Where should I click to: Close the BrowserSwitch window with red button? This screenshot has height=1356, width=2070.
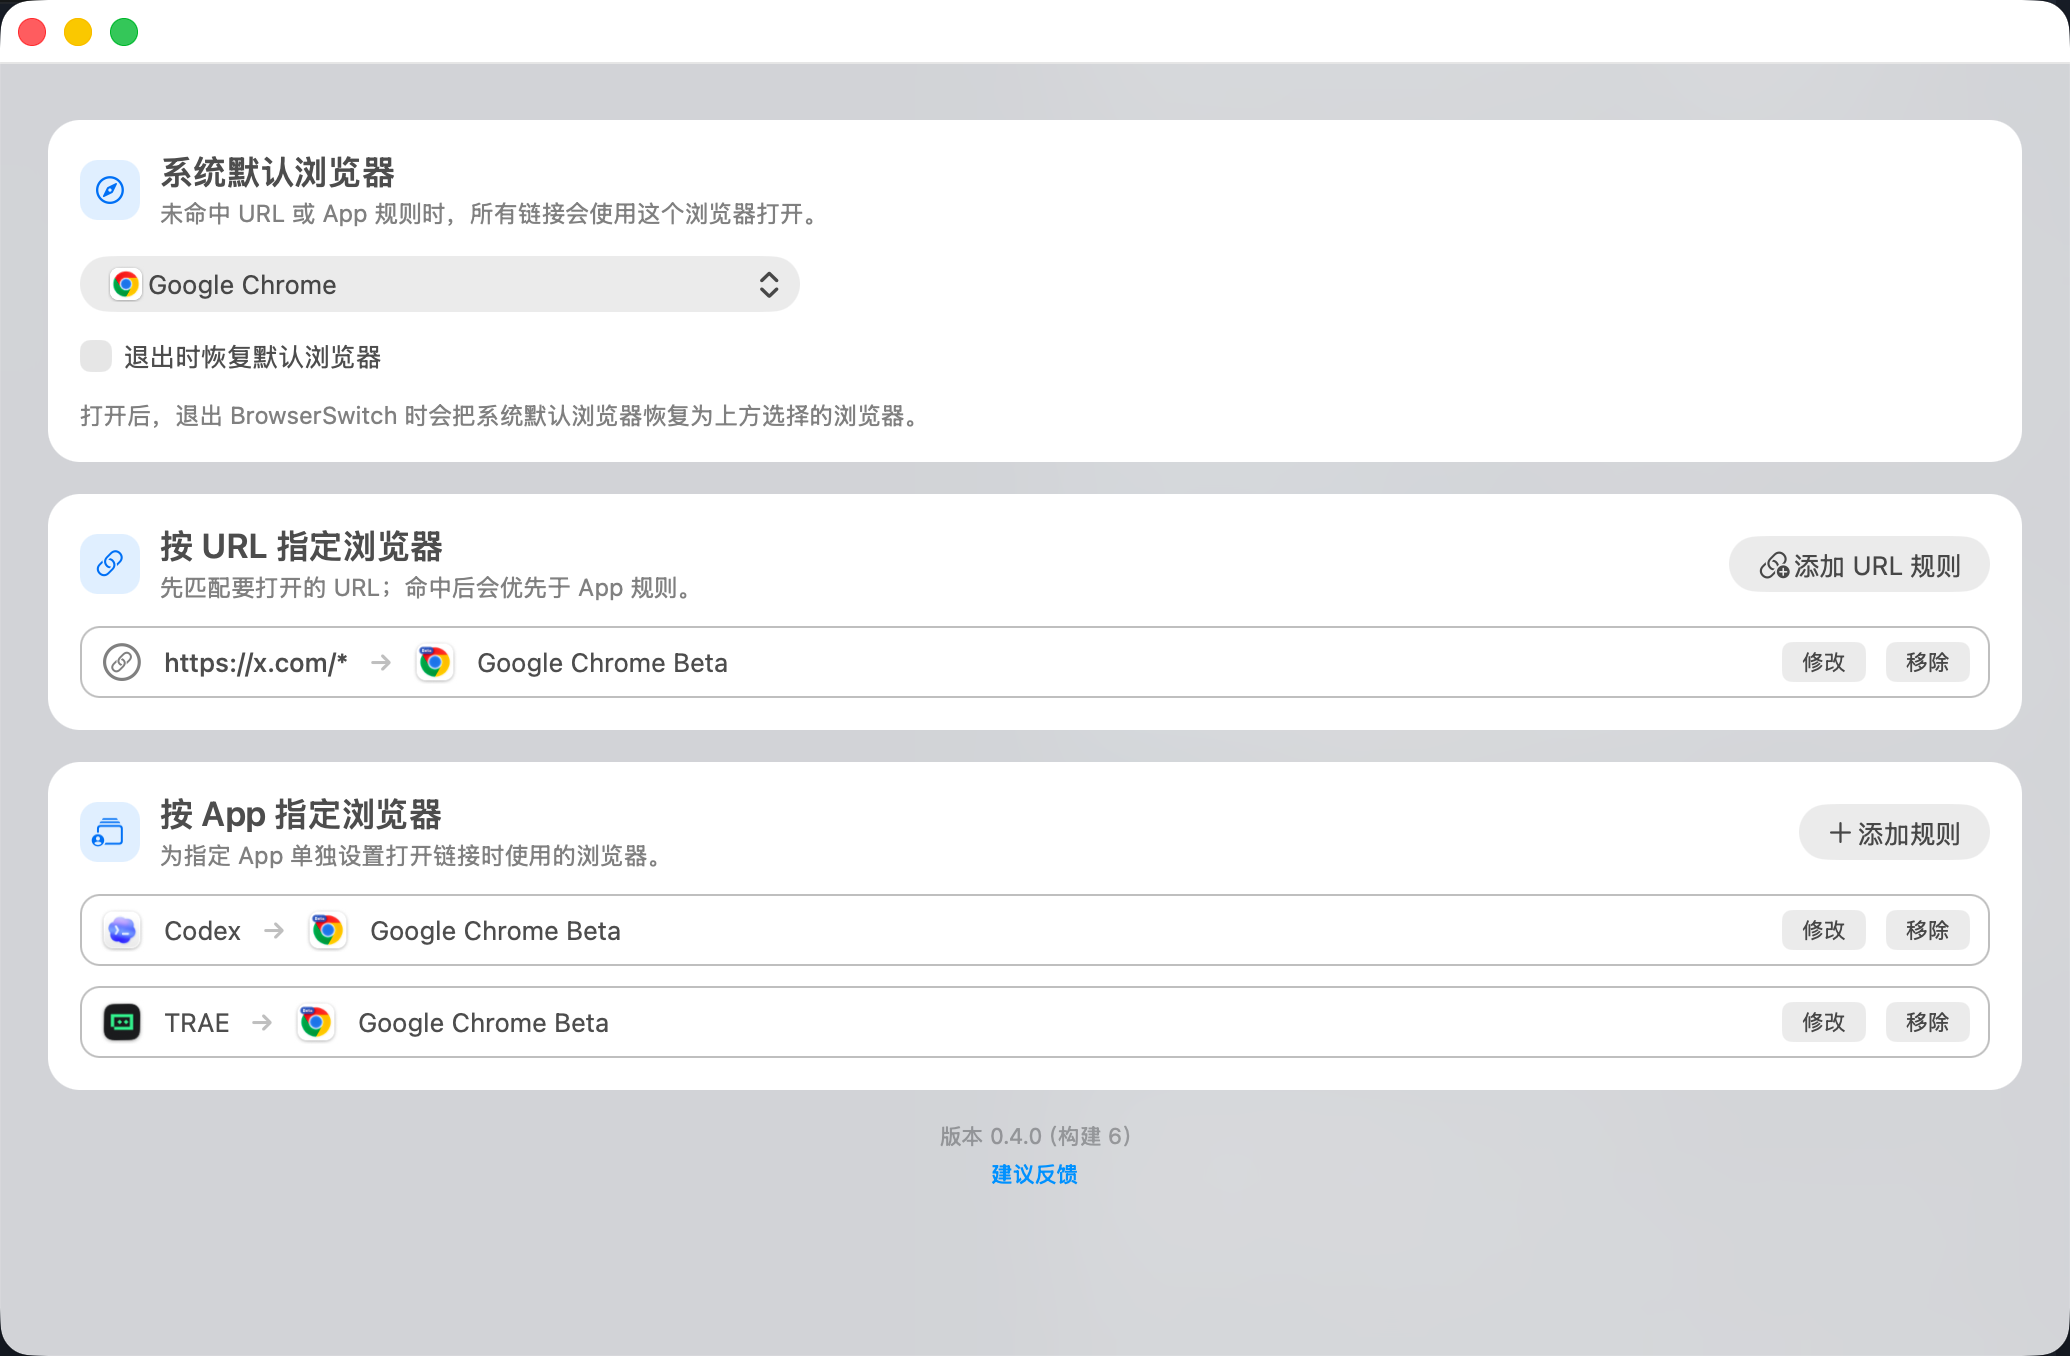pos(32,32)
